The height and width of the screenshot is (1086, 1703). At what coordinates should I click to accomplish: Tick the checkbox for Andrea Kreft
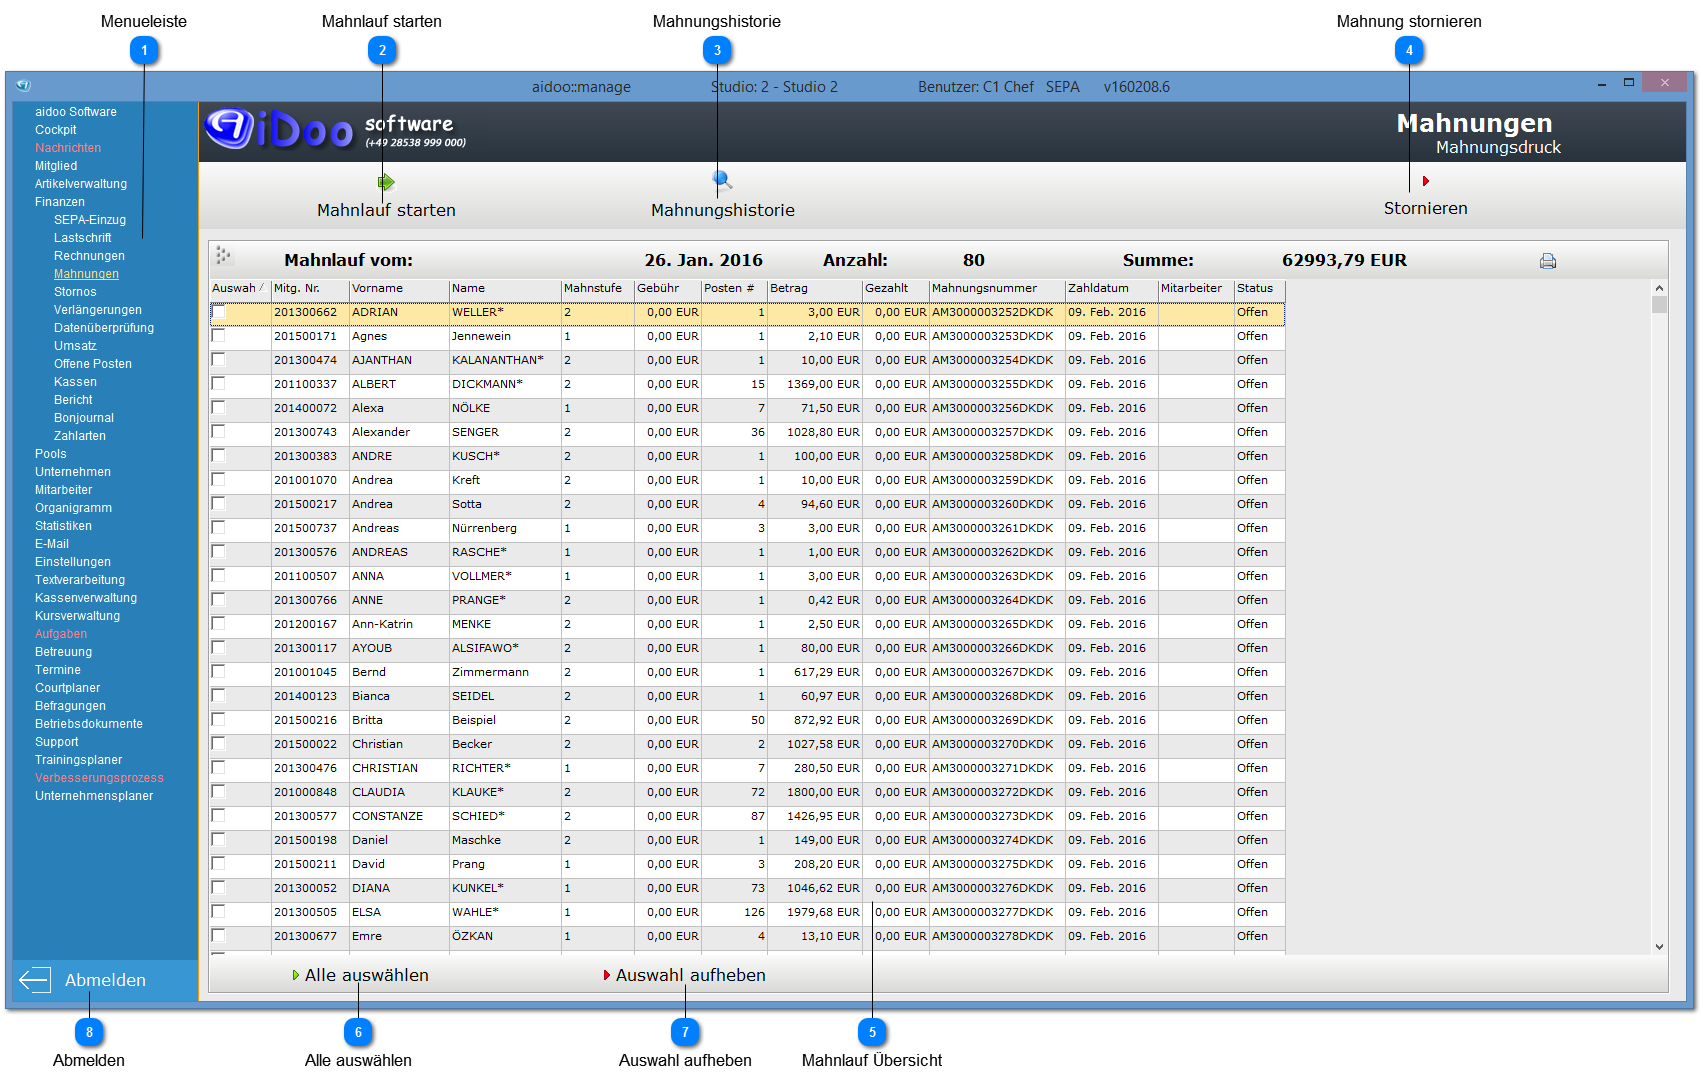pyautogui.click(x=219, y=480)
